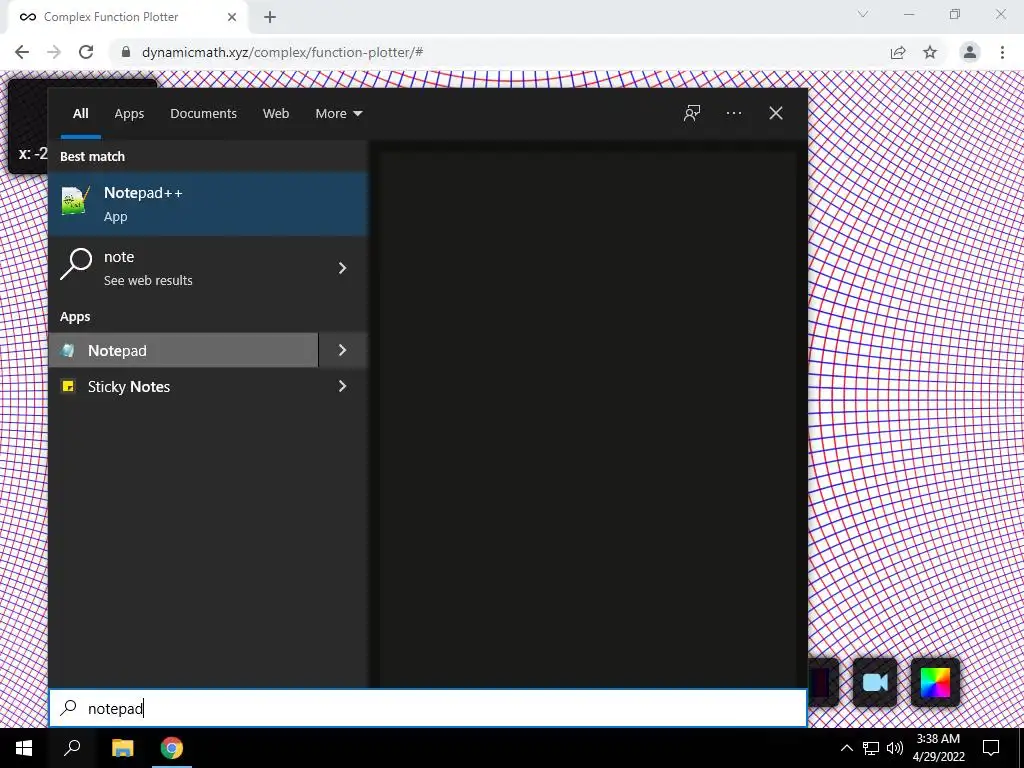Switch to the All search tab
1024x768 pixels.
point(80,114)
